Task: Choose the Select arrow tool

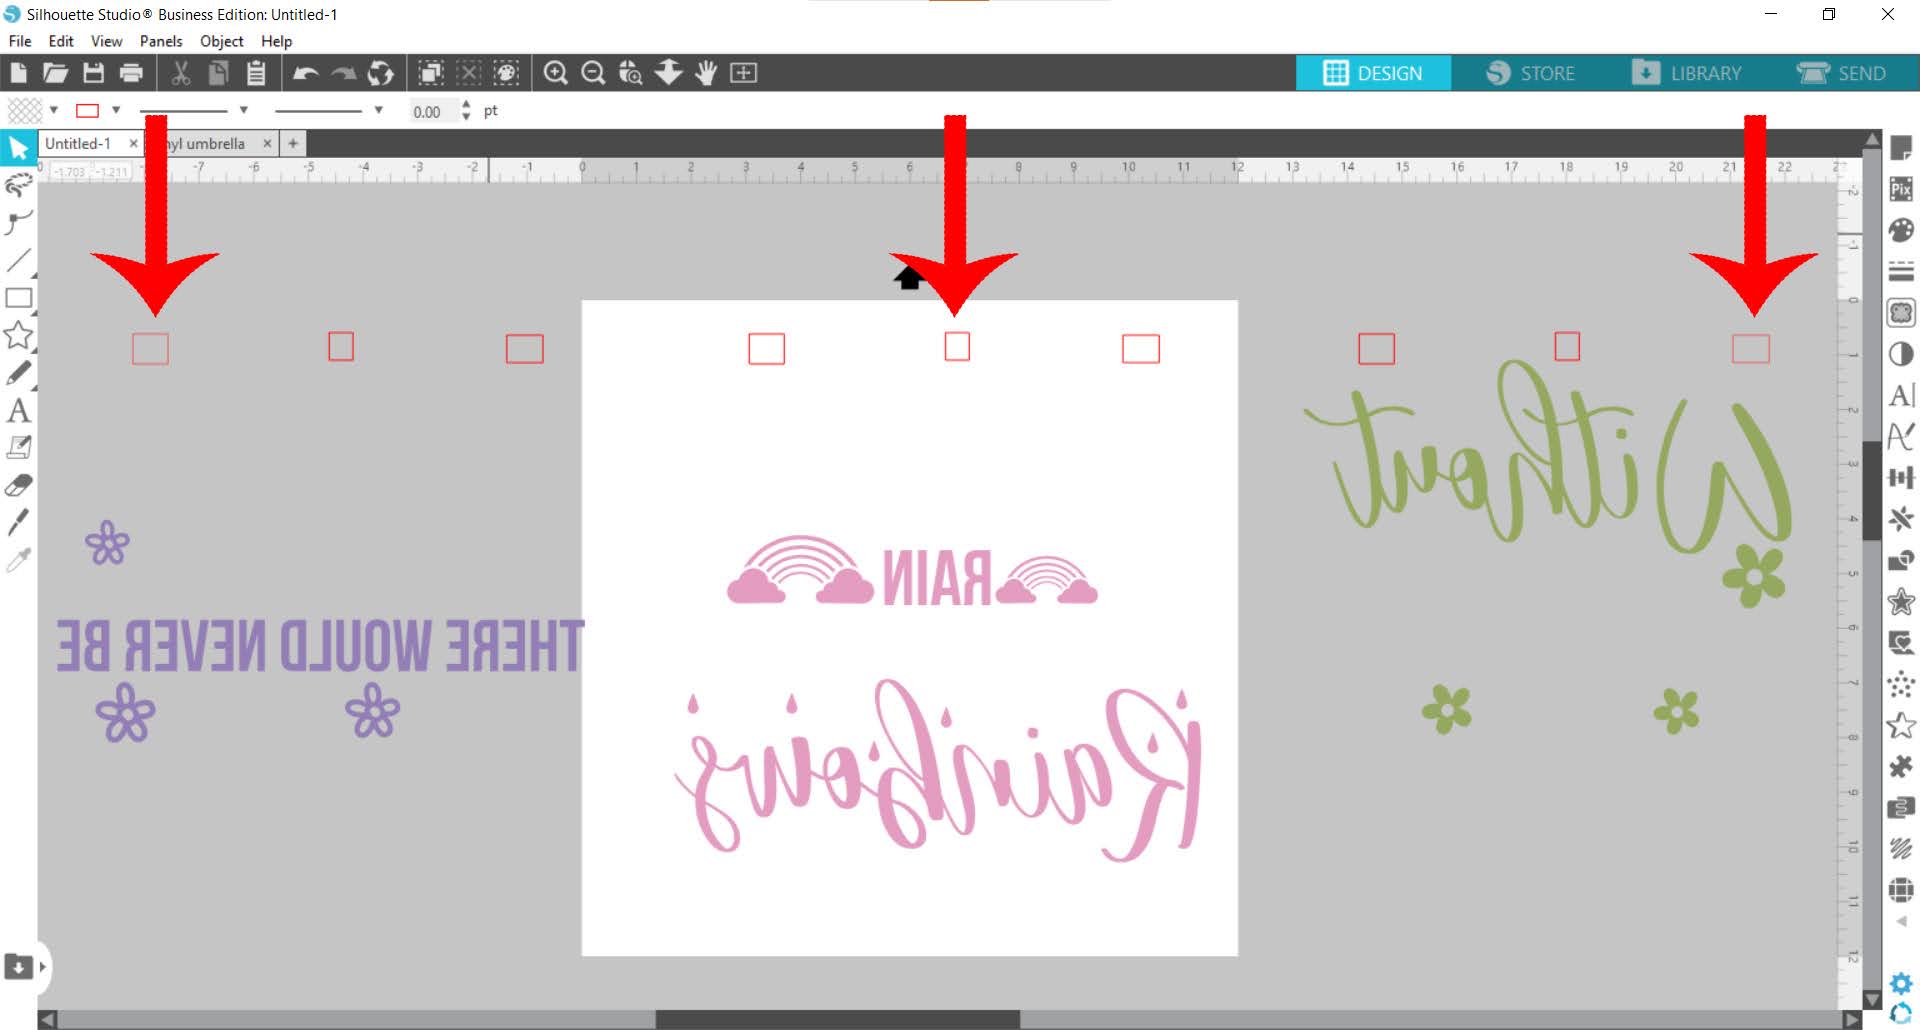Action: coord(19,149)
